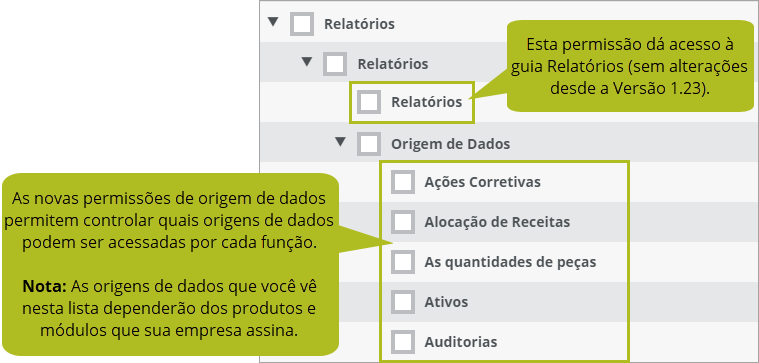The width and height of the screenshot is (759, 363).
Task: Click the Nota callout about data origins
Action: tap(170, 264)
